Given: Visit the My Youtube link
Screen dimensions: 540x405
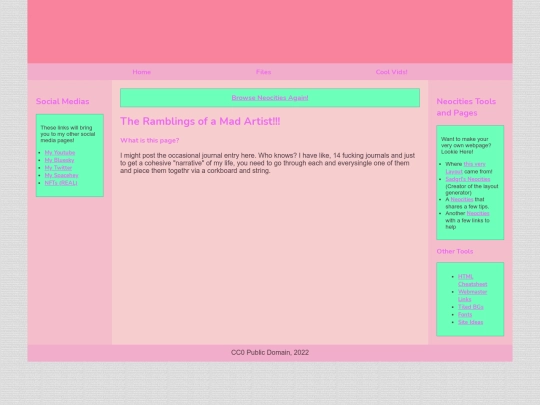Looking at the screenshot, I should [60, 153].
